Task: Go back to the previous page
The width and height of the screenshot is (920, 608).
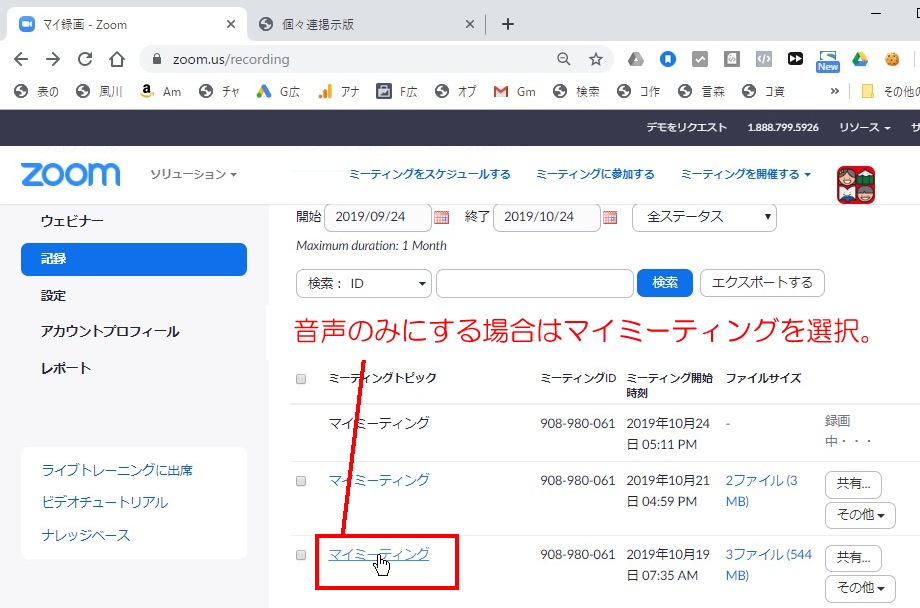Action: point(21,59)
